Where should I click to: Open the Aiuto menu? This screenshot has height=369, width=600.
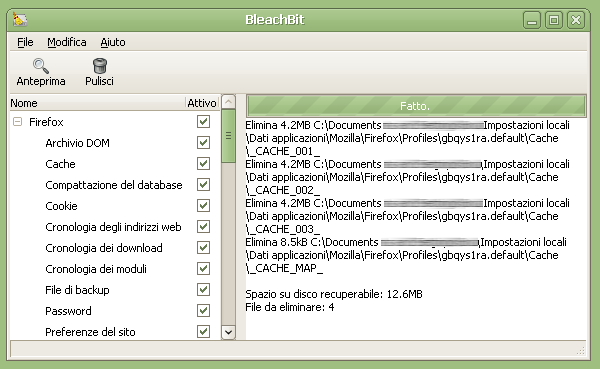pos(113,42)
